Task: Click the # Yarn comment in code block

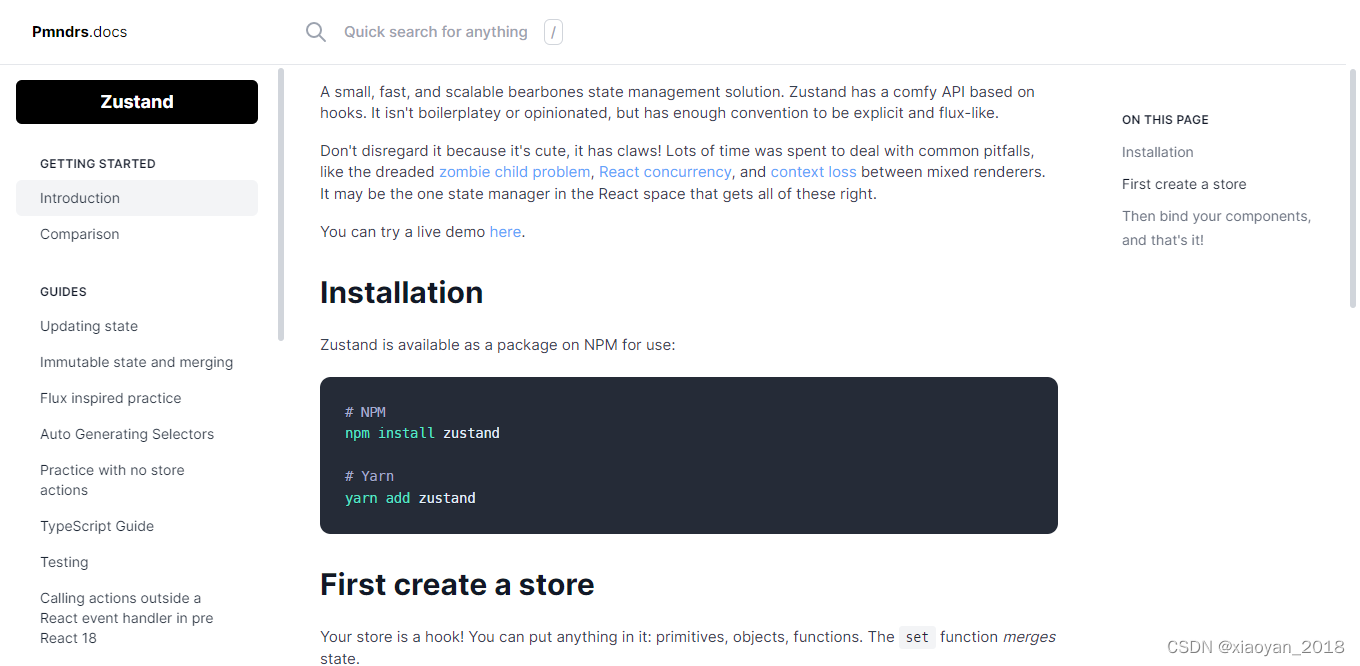Action: tap(369, 476)
